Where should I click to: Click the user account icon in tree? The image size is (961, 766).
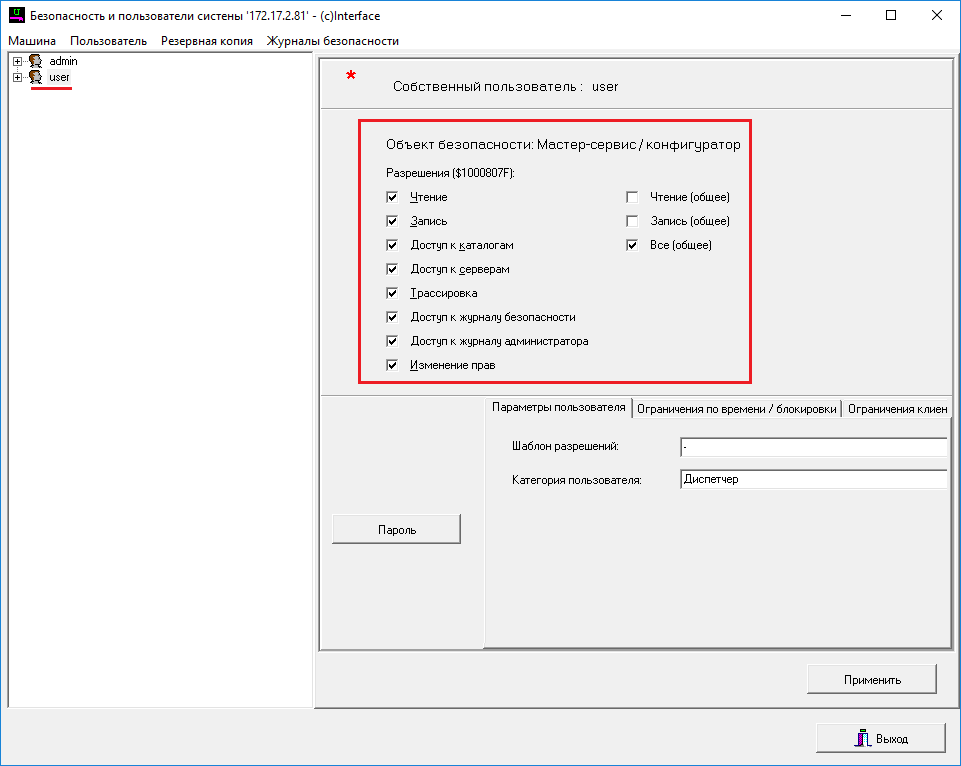[x=35, y=77]
